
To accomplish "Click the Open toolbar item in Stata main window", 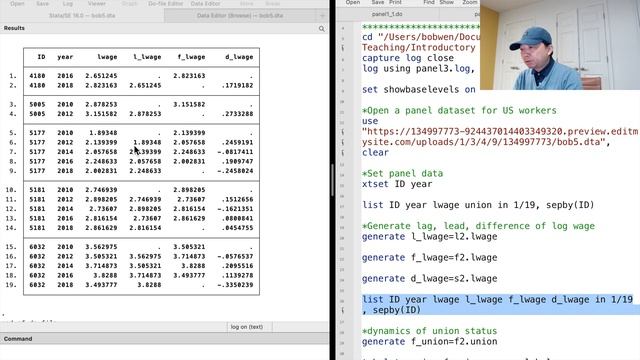I will [18, 3].
